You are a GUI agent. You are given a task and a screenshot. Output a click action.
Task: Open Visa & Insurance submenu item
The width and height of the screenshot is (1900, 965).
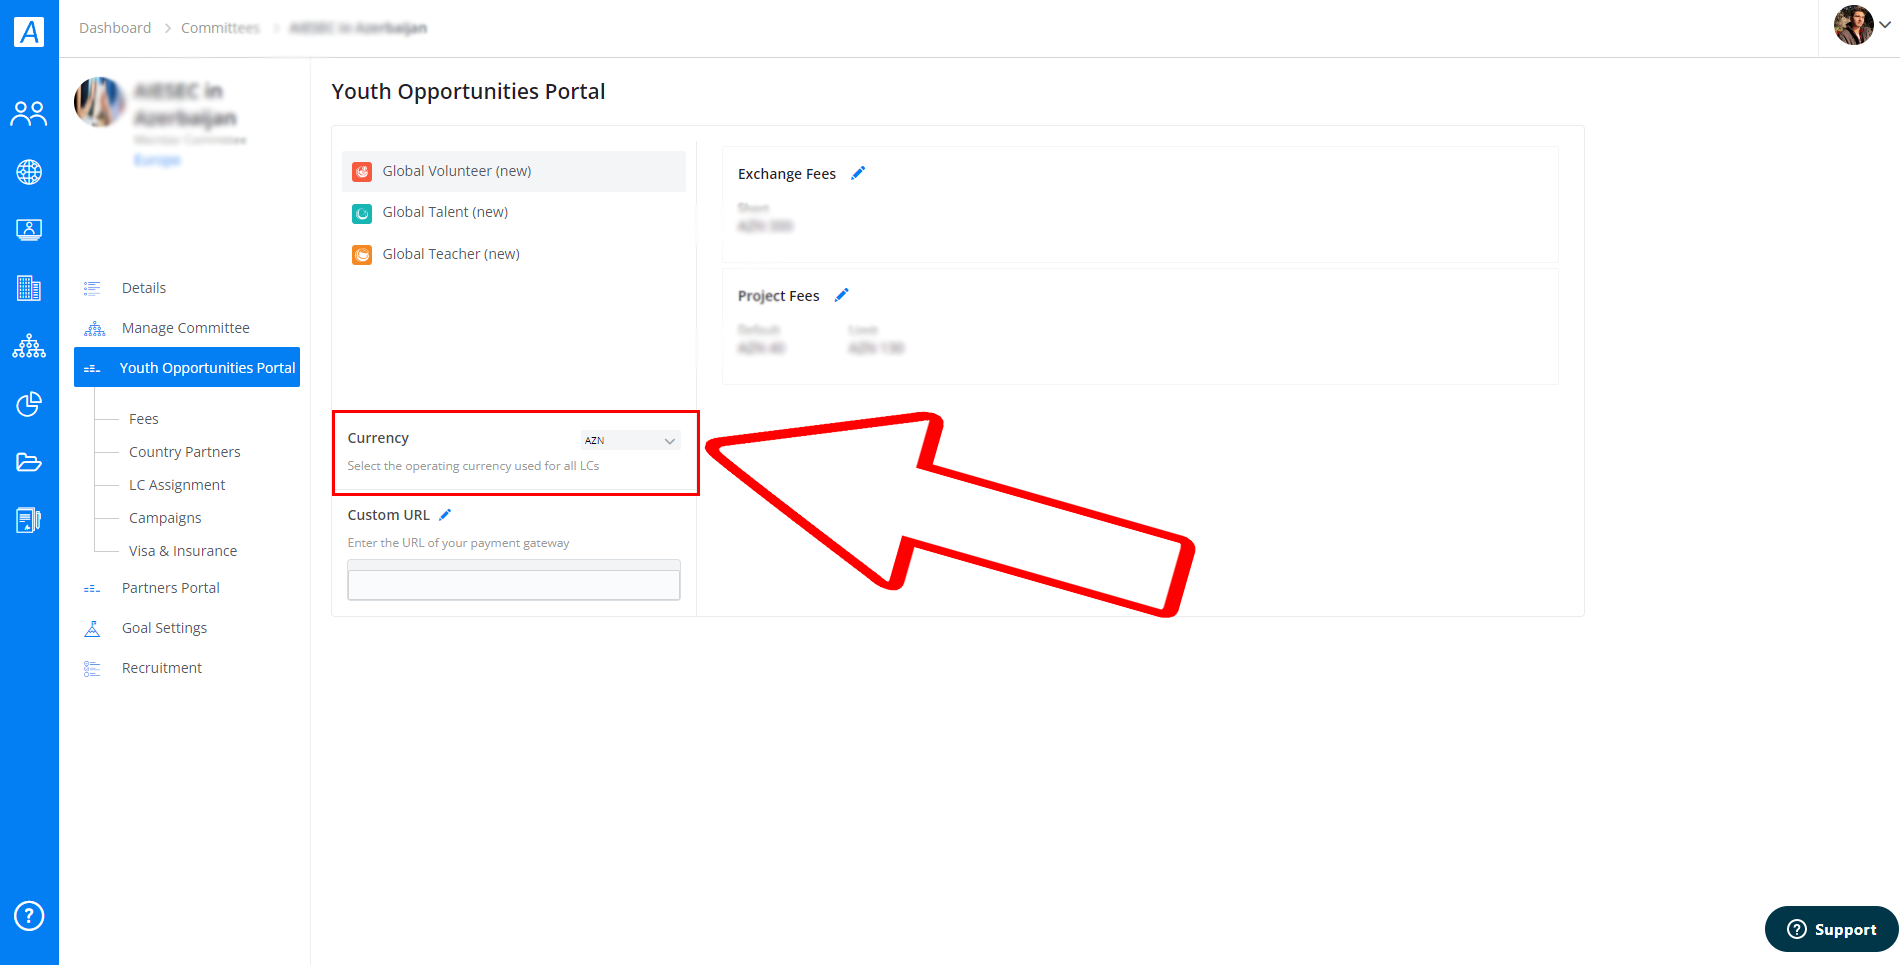click(183, 551)
